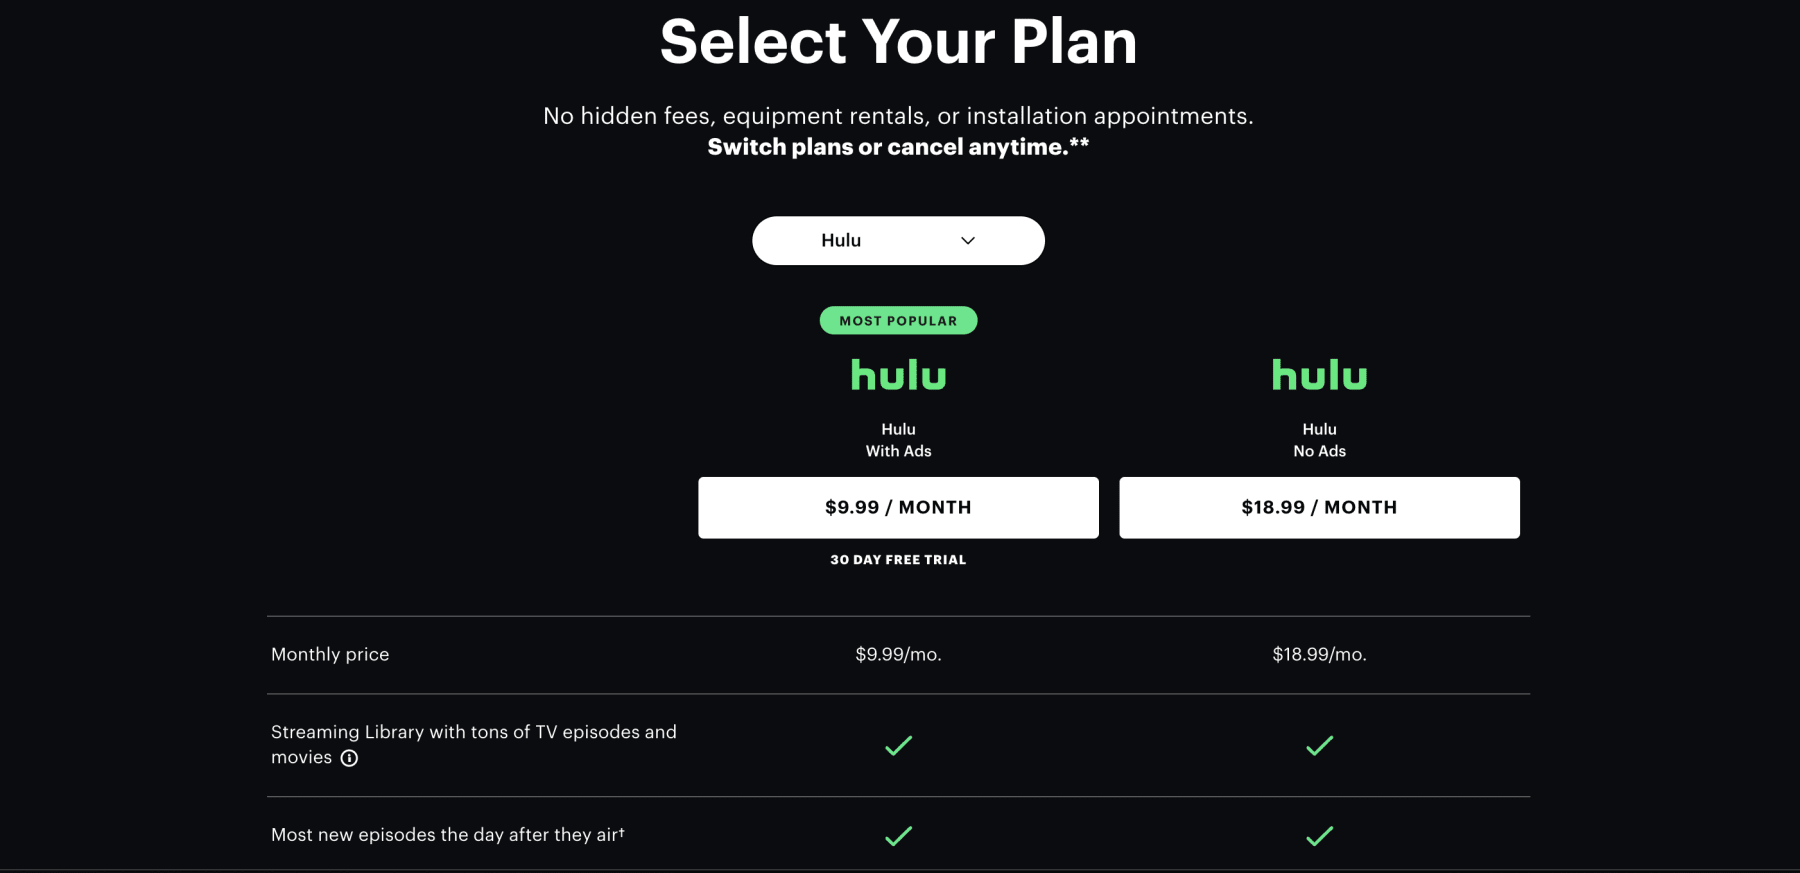
Task: Click the Monthly price row label
Action: (x=330, y=655)
